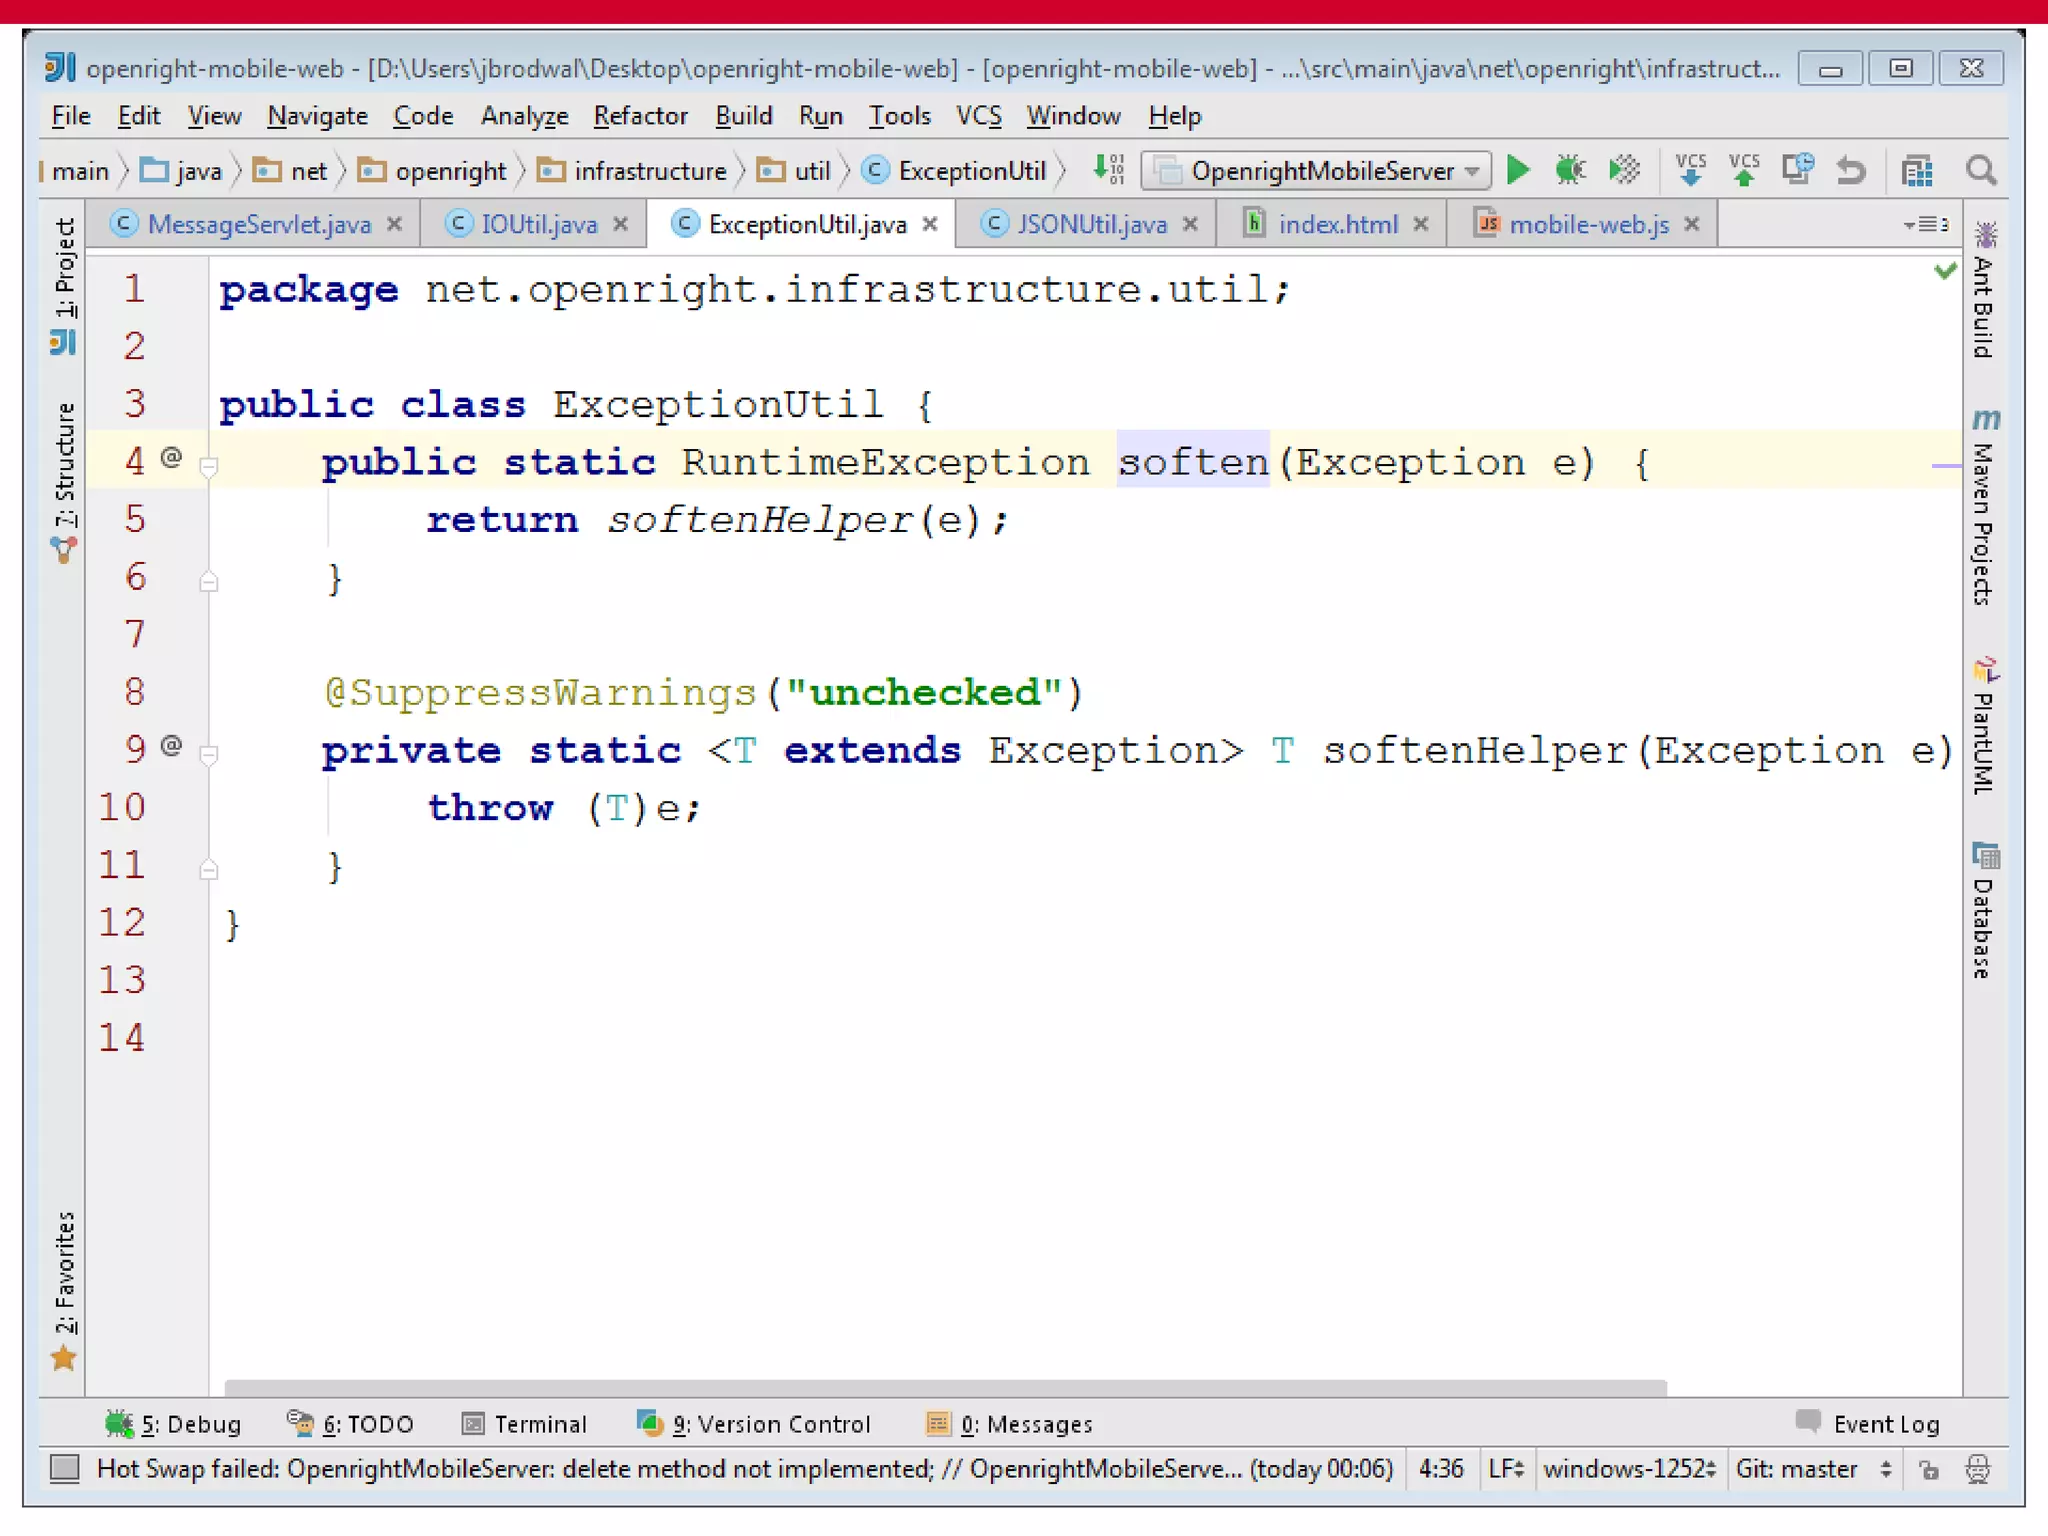Open OpenrightMobileServer run configuration dropdown
Viewport: 2048px width, 1536px height.
coord(1318,171)
